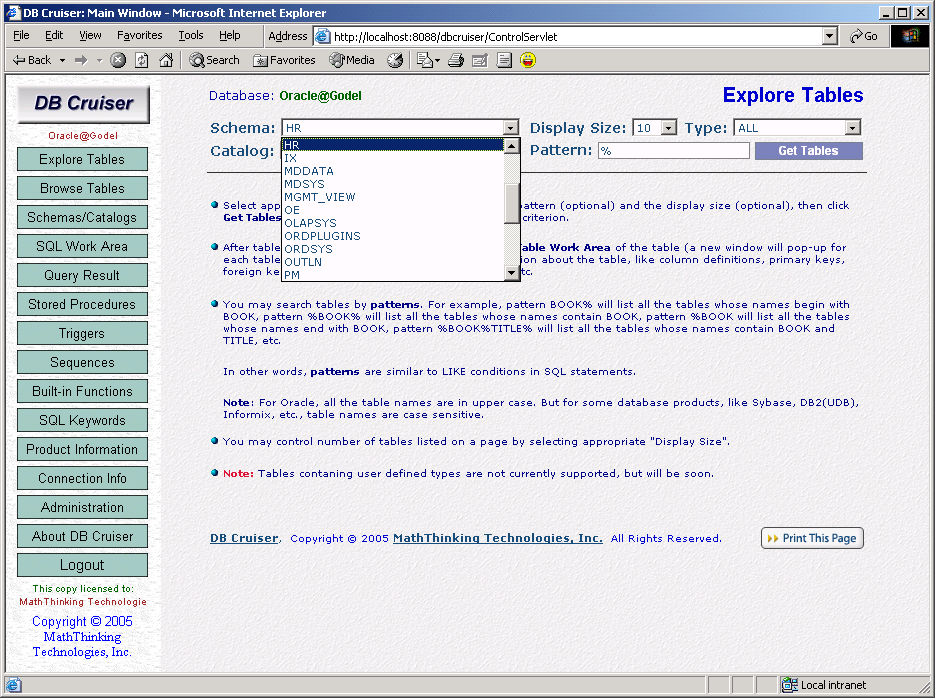Open Stored Procedures from sidebar
This screenshot has height=698, width=935.
(82, 305)
